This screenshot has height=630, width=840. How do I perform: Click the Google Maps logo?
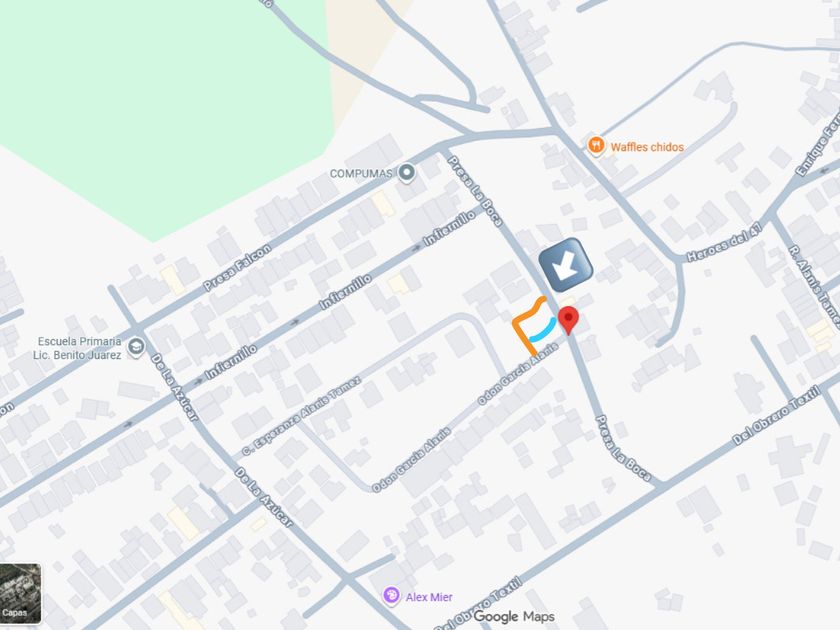(x=514, y=617)
